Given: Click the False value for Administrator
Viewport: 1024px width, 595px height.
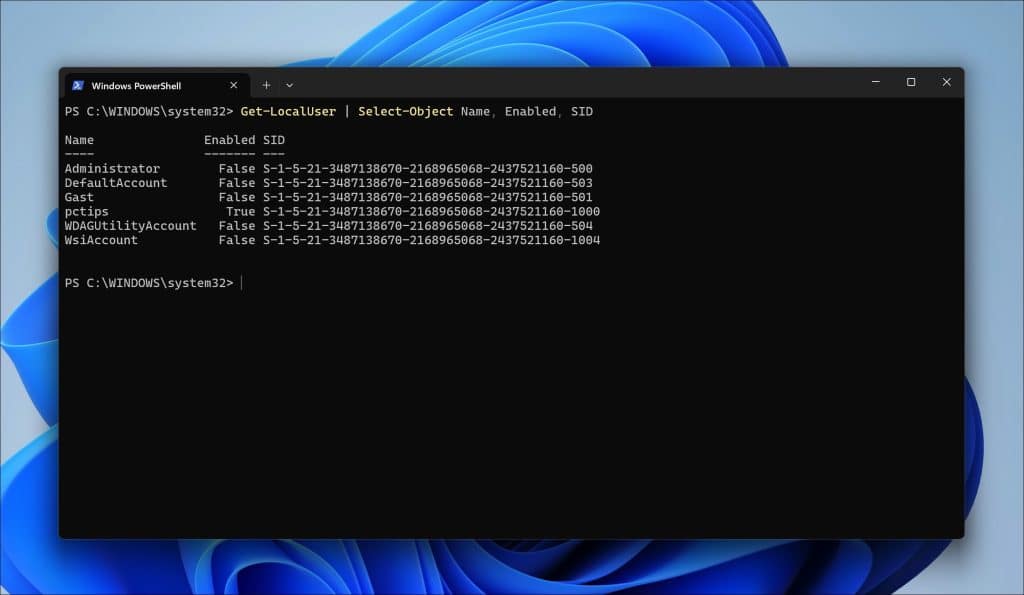Looking at the screenshot, I should [x=236, y=169].
